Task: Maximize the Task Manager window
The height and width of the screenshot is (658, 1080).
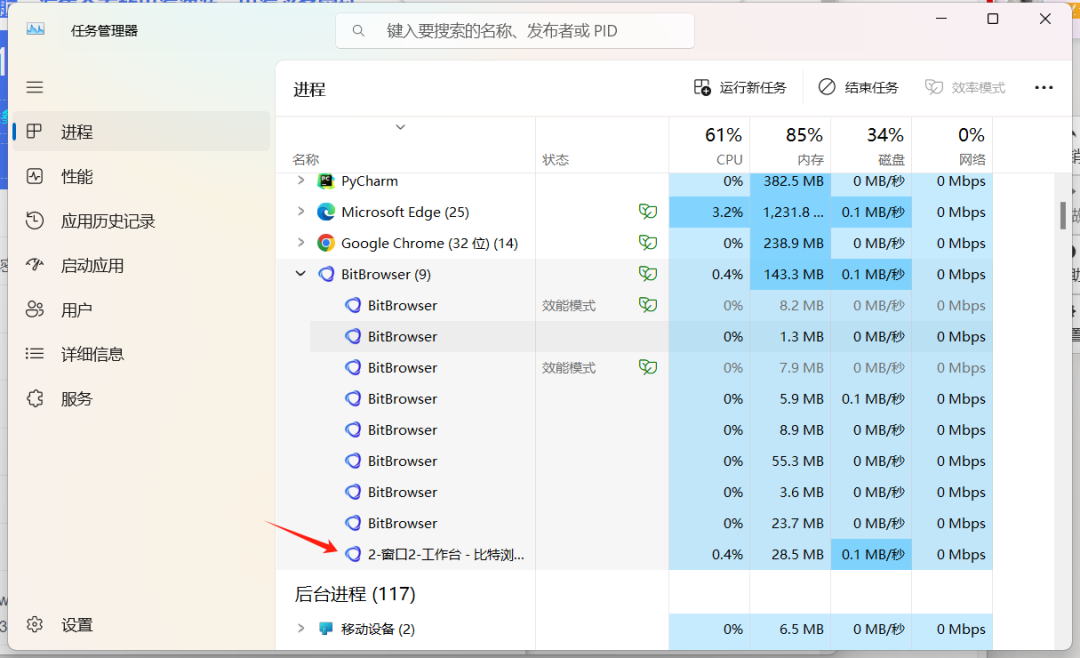Action: point(993,19)
